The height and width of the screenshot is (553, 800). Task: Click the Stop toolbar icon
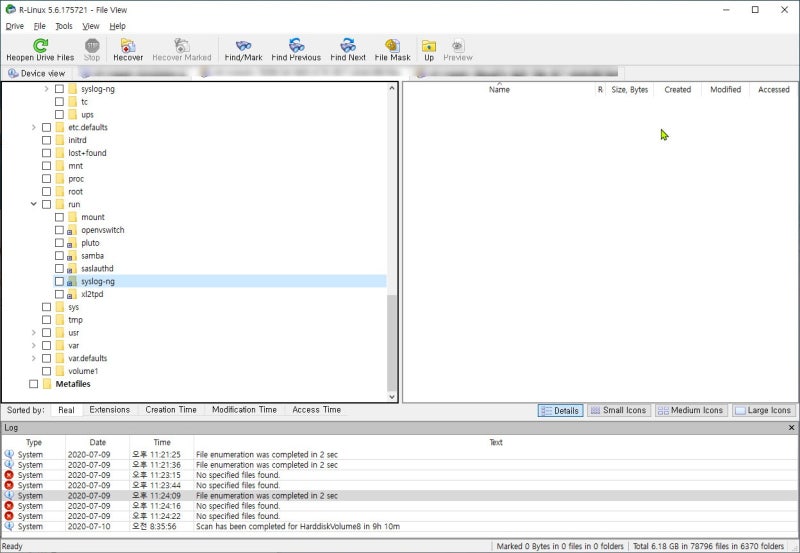coord(92,45)
